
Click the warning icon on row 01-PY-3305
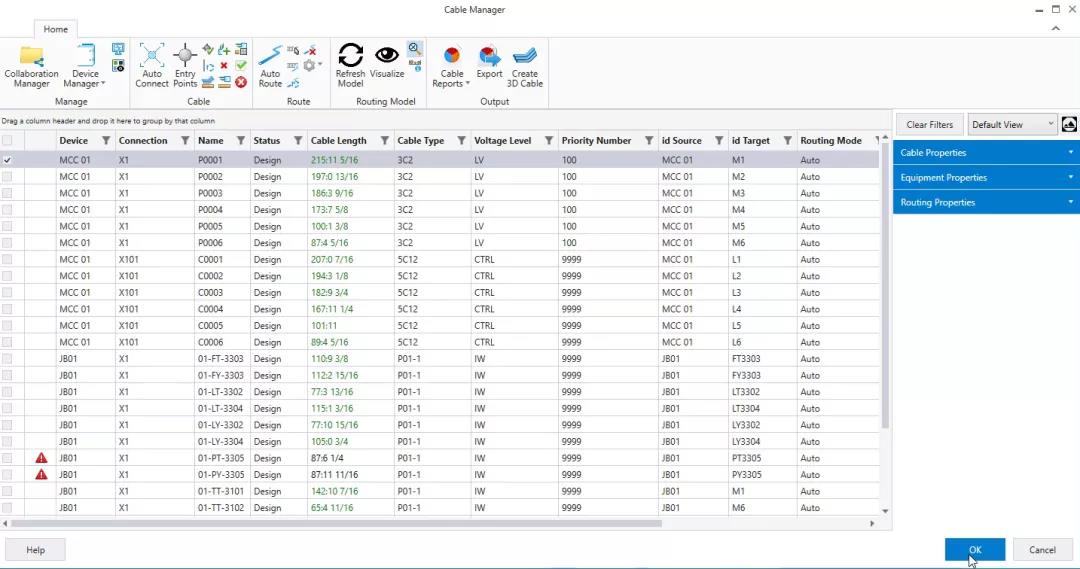pyautogui.click(x=41, y=475)
